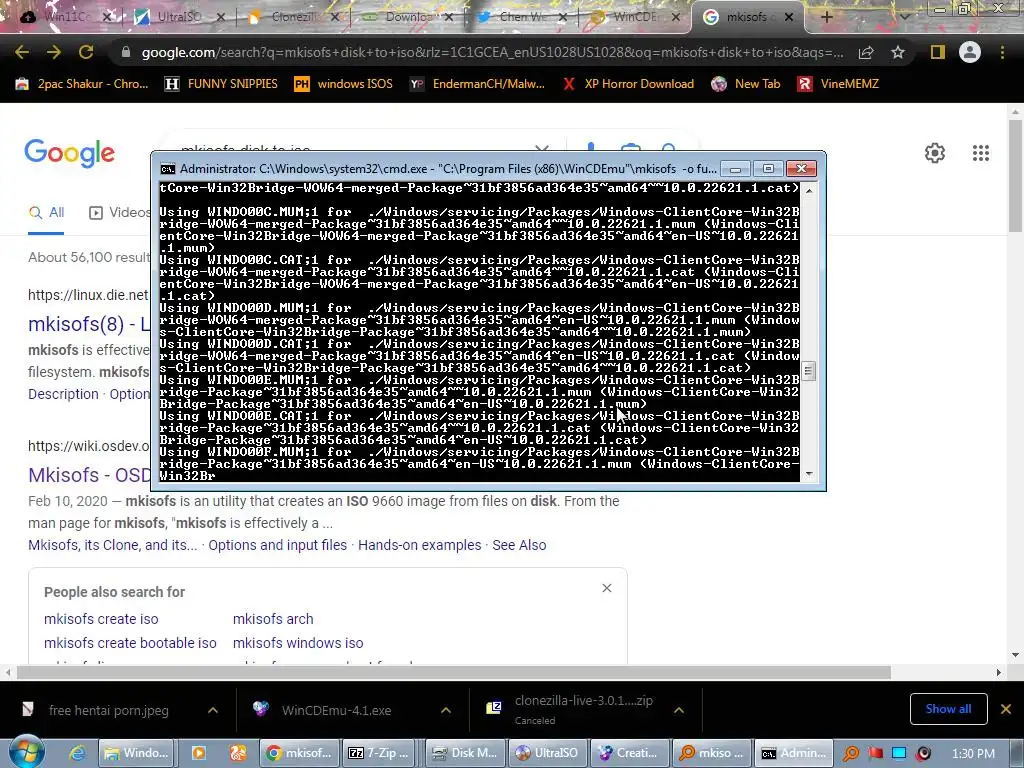Follow the See Also sitelink
Image resolution: width=1024 pixels, height=768 pixels.
(519, 545)
